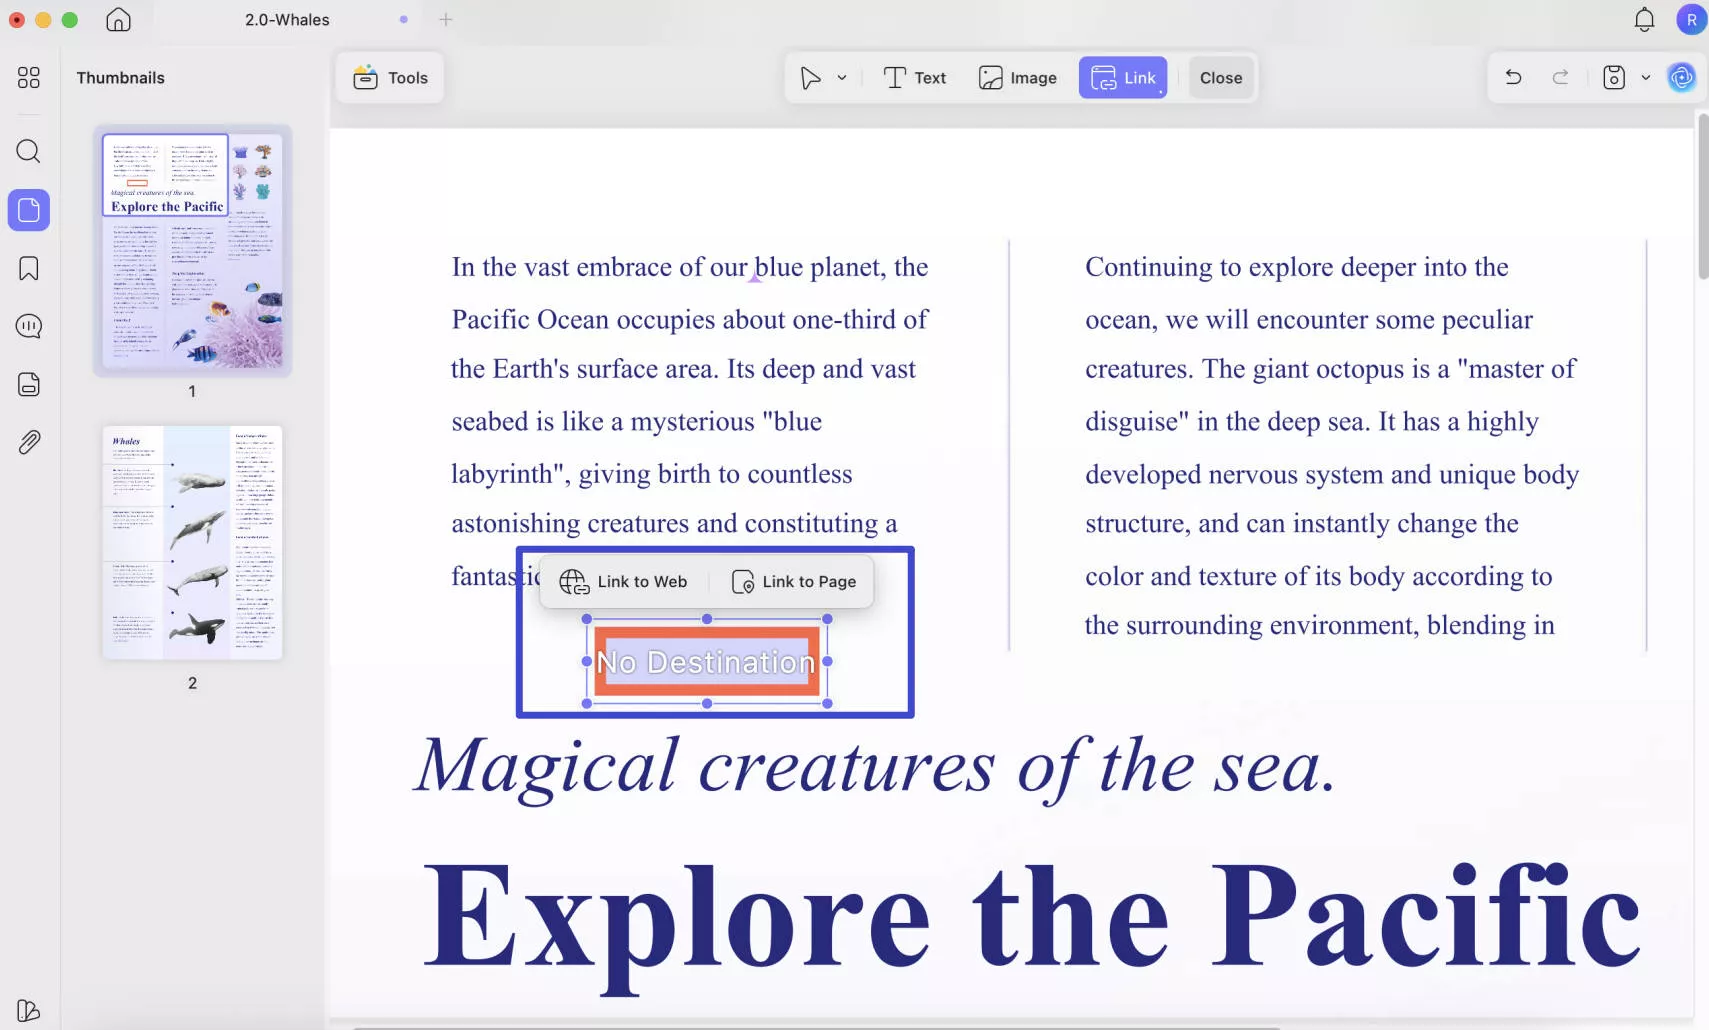Open the home screen icon
The image size is (1709, 1030).
(118, 19)
